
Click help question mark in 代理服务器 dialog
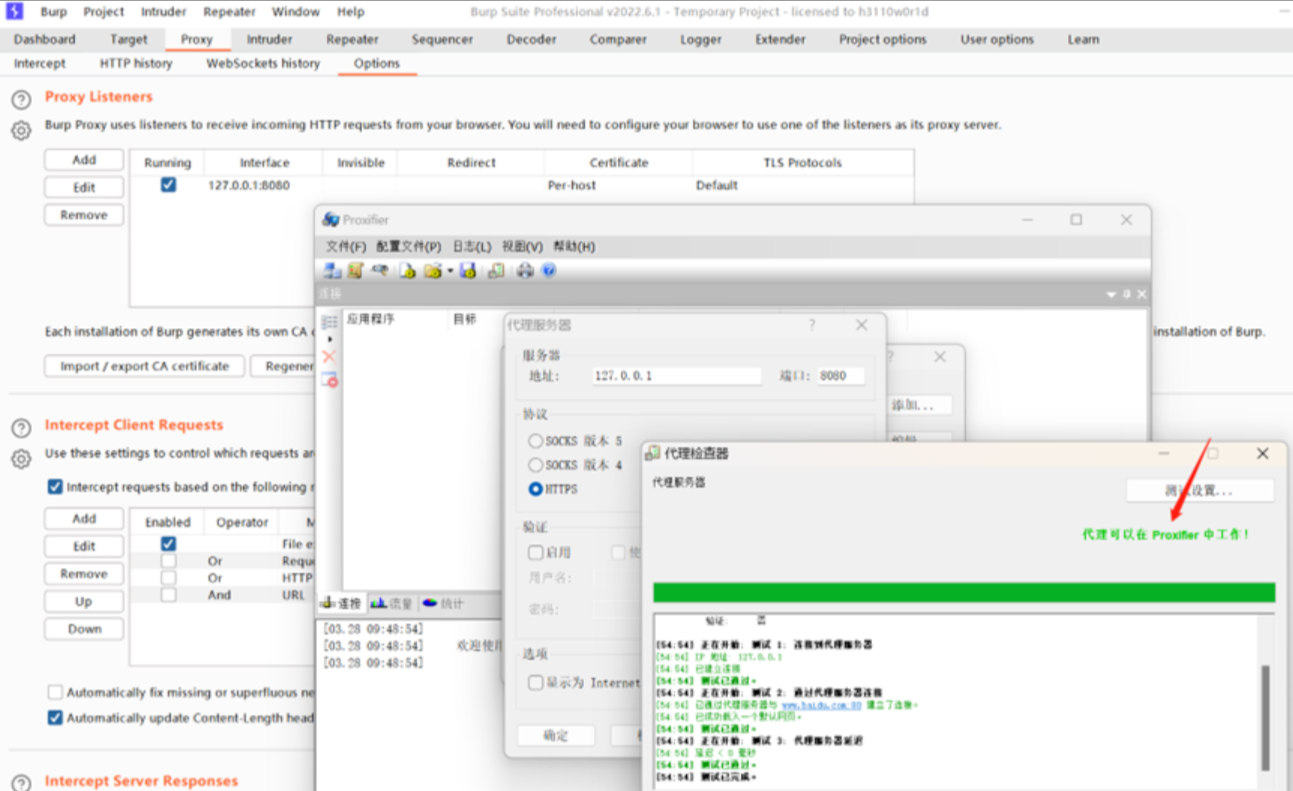tap(812, 325)
